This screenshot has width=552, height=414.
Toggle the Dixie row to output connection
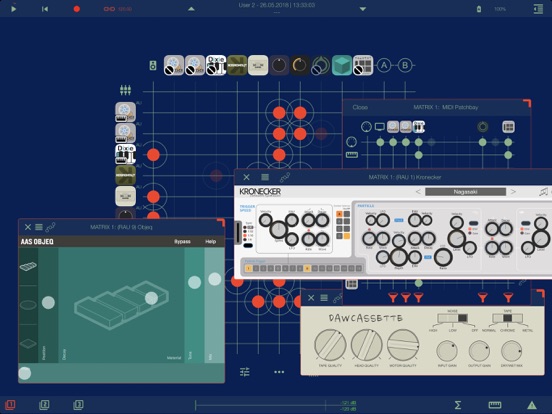pos(153,155)
